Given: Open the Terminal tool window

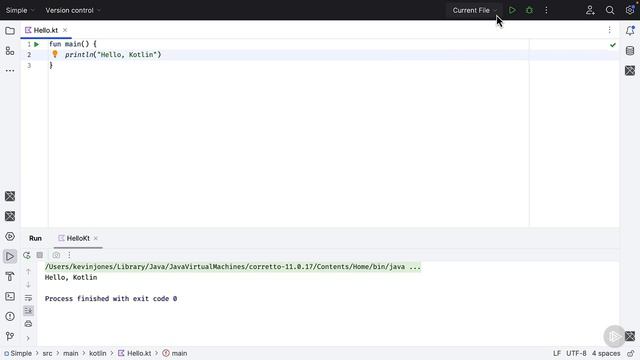Looking at the screenshot, I should tap(10, 296).
